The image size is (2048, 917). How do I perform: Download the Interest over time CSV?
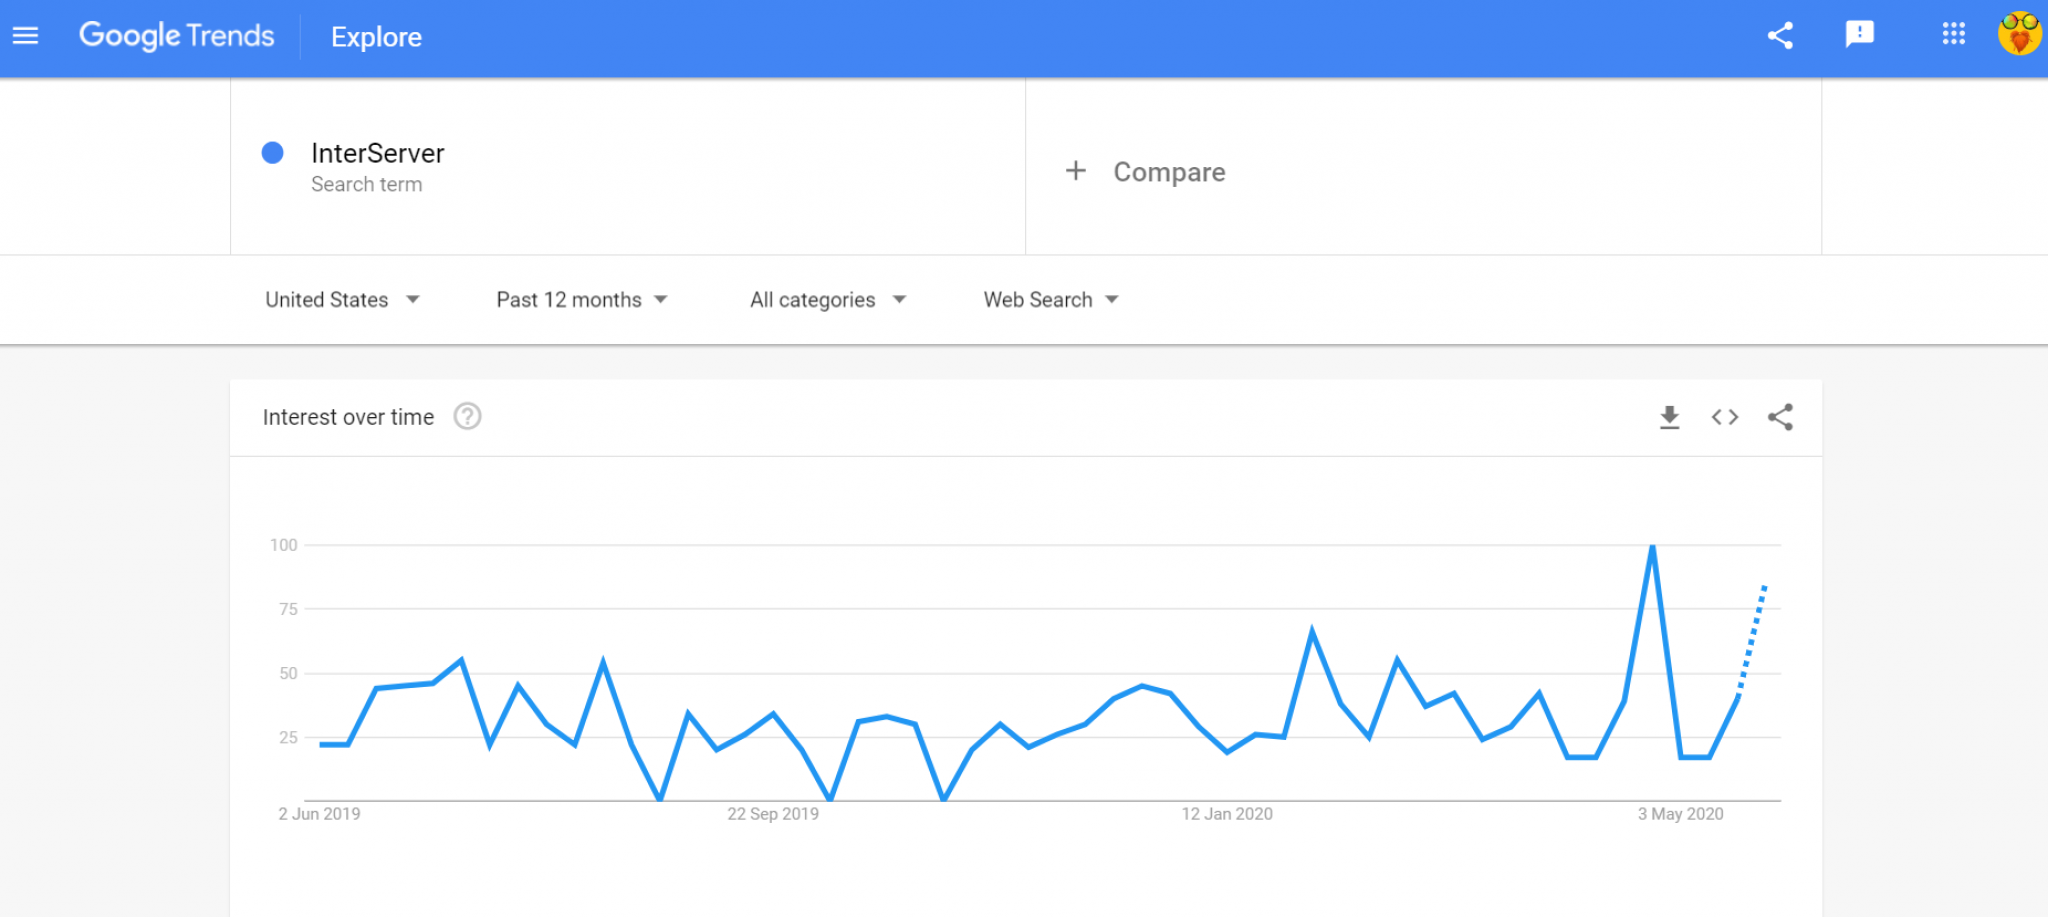1669,417
